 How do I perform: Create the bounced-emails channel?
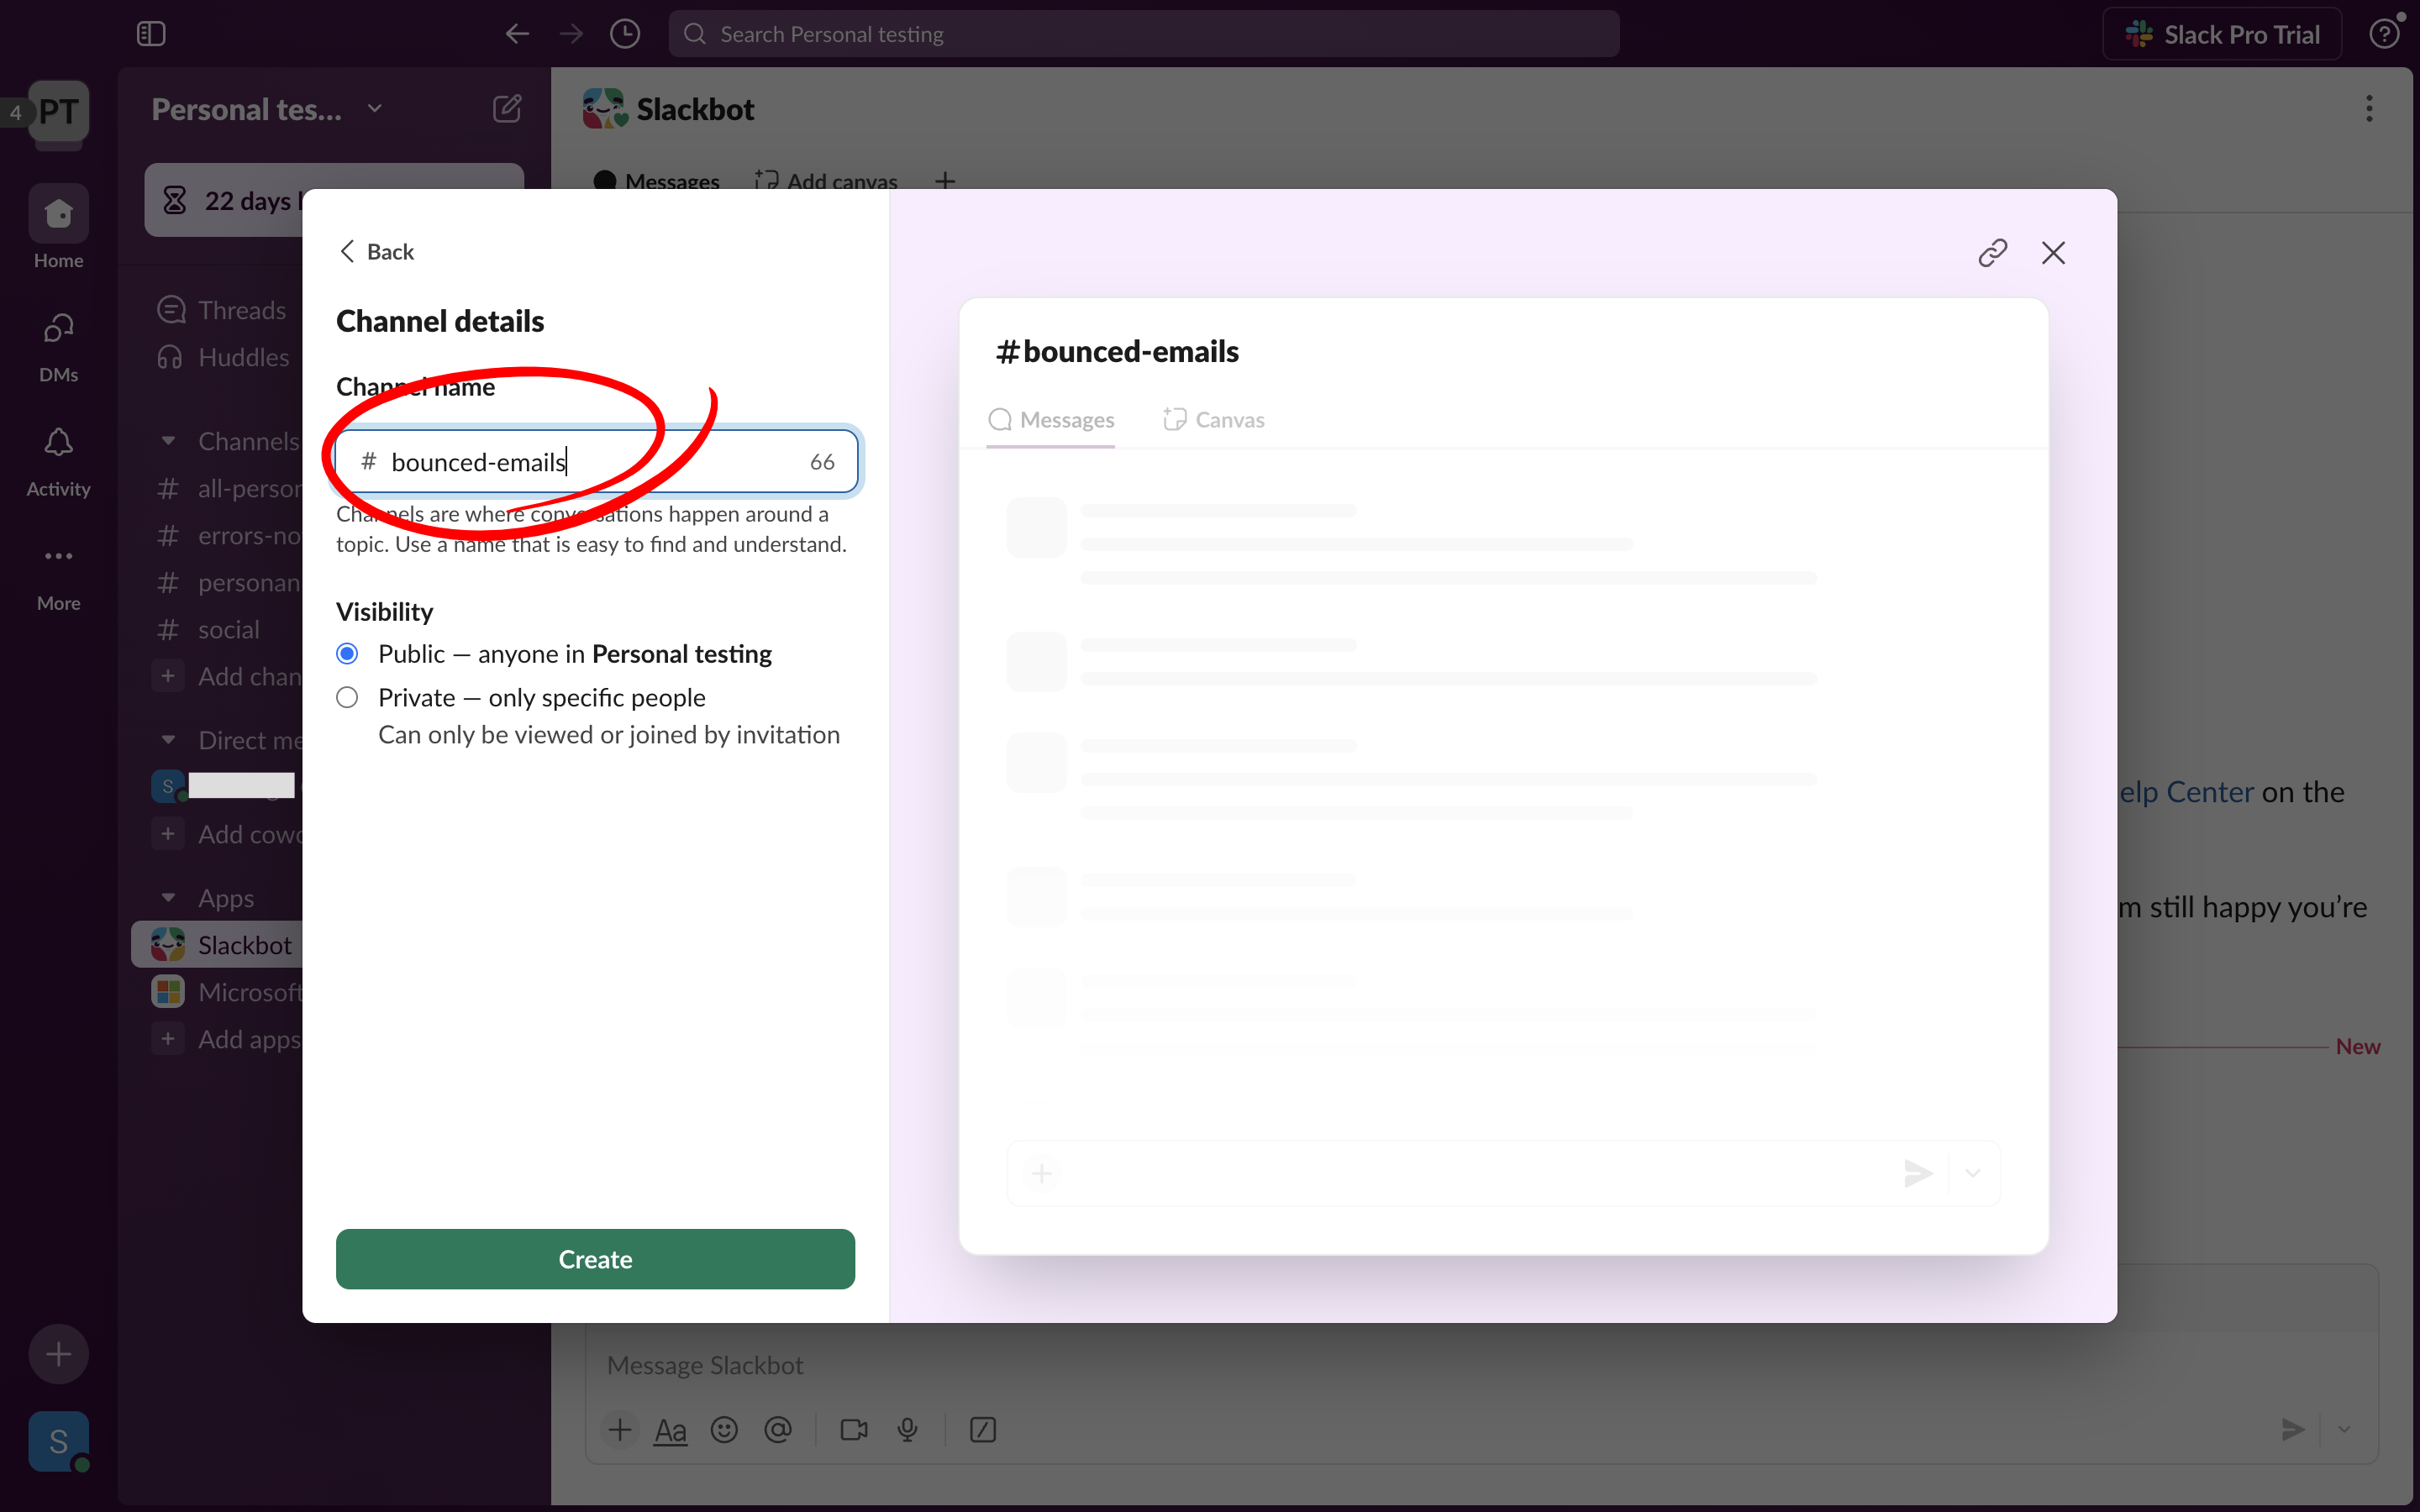click(x=595, y=1259)
